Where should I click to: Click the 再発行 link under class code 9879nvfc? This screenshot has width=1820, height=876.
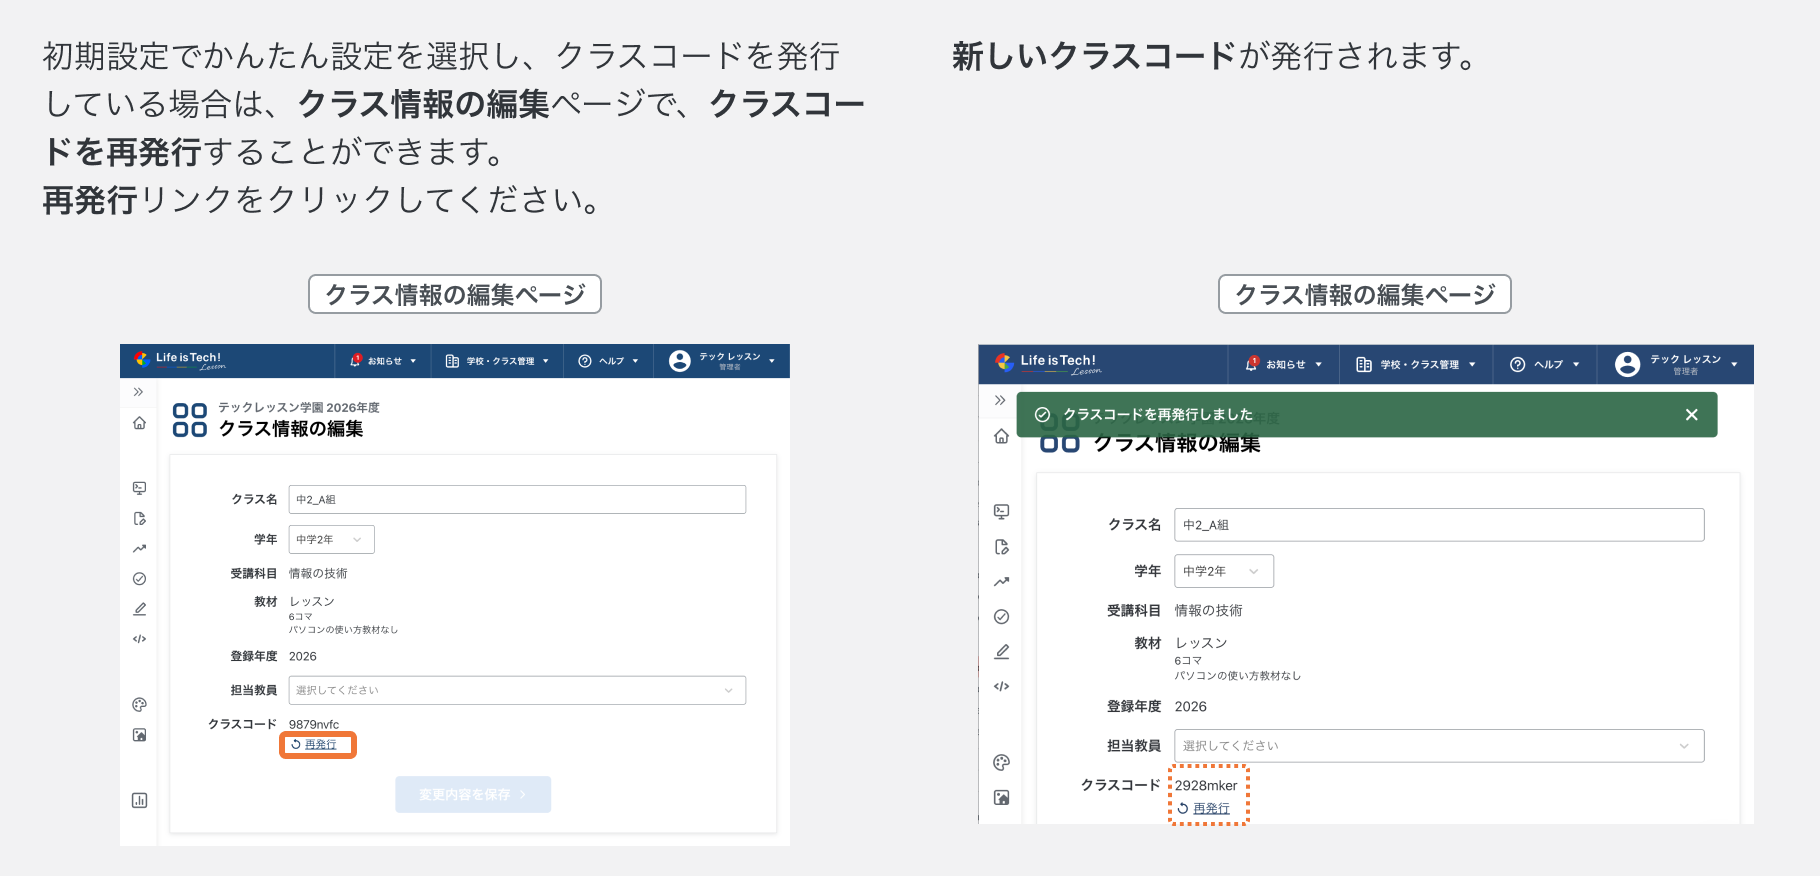[x=320, y=745]
